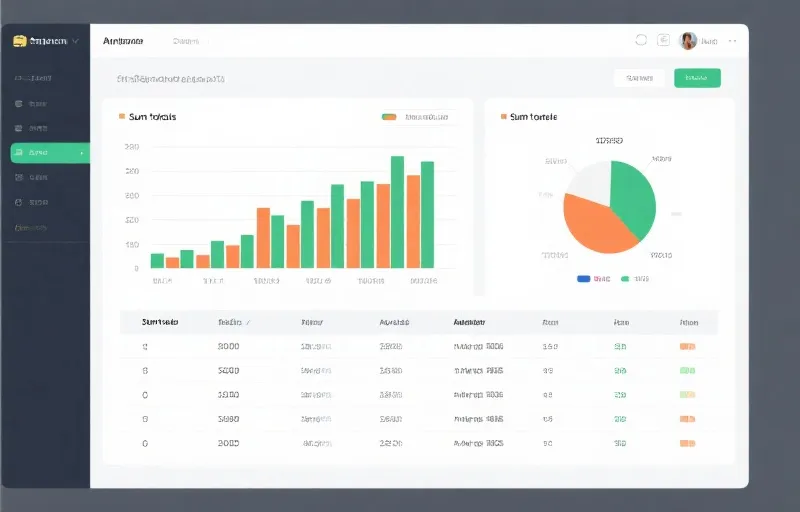Click the fourth sidebar item icon below active
The width and height of the screenshot is (800, 512).
pyautogui.click(x=18, y=177)
